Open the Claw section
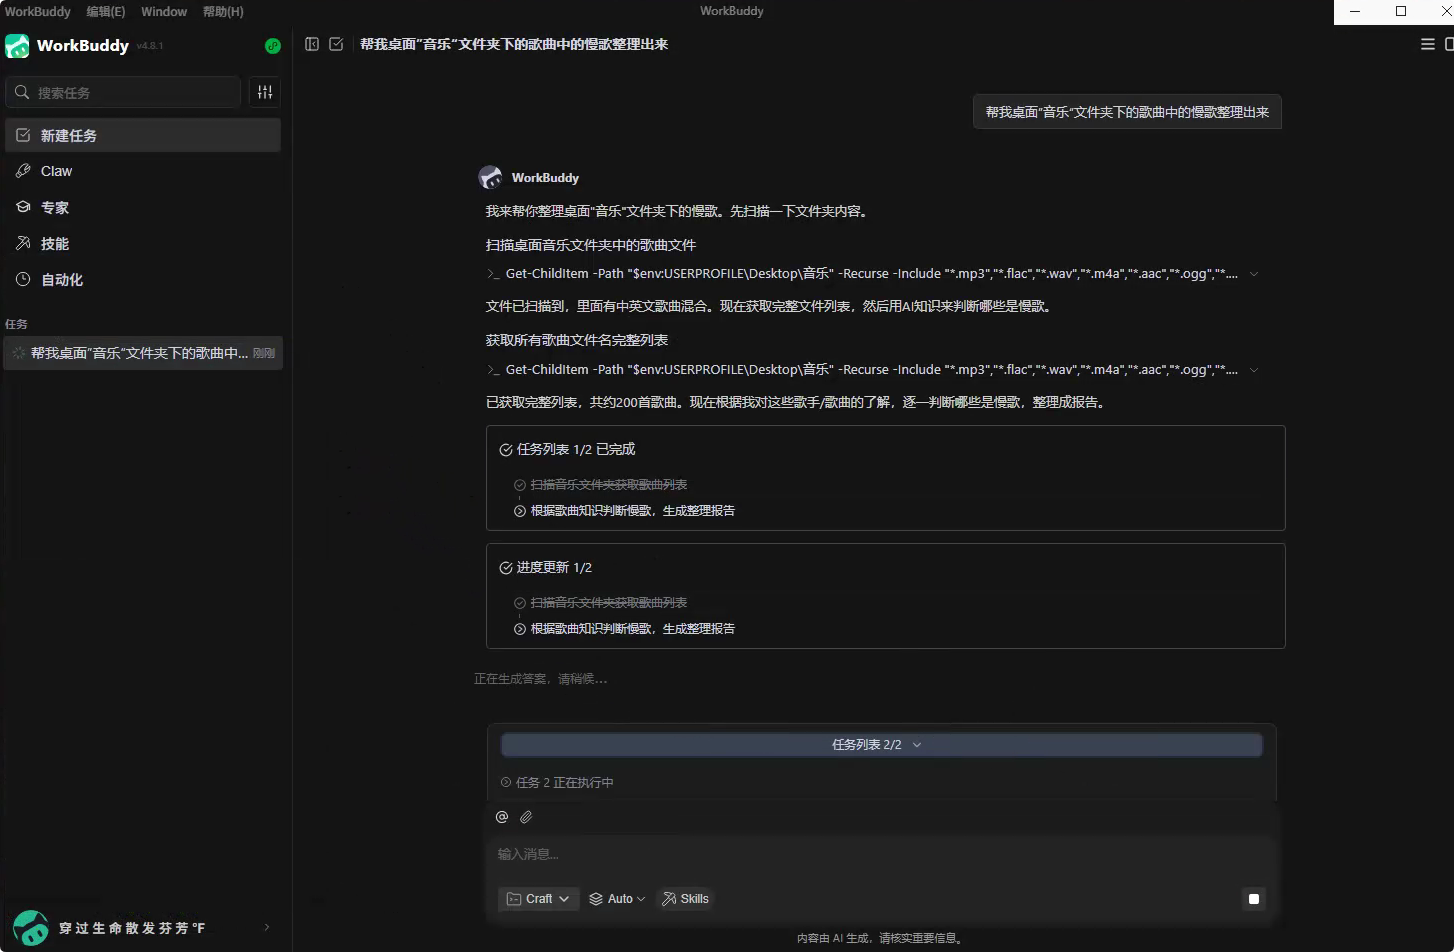The height and width of the screenshot is (952, 1454). tap(143, 171)
